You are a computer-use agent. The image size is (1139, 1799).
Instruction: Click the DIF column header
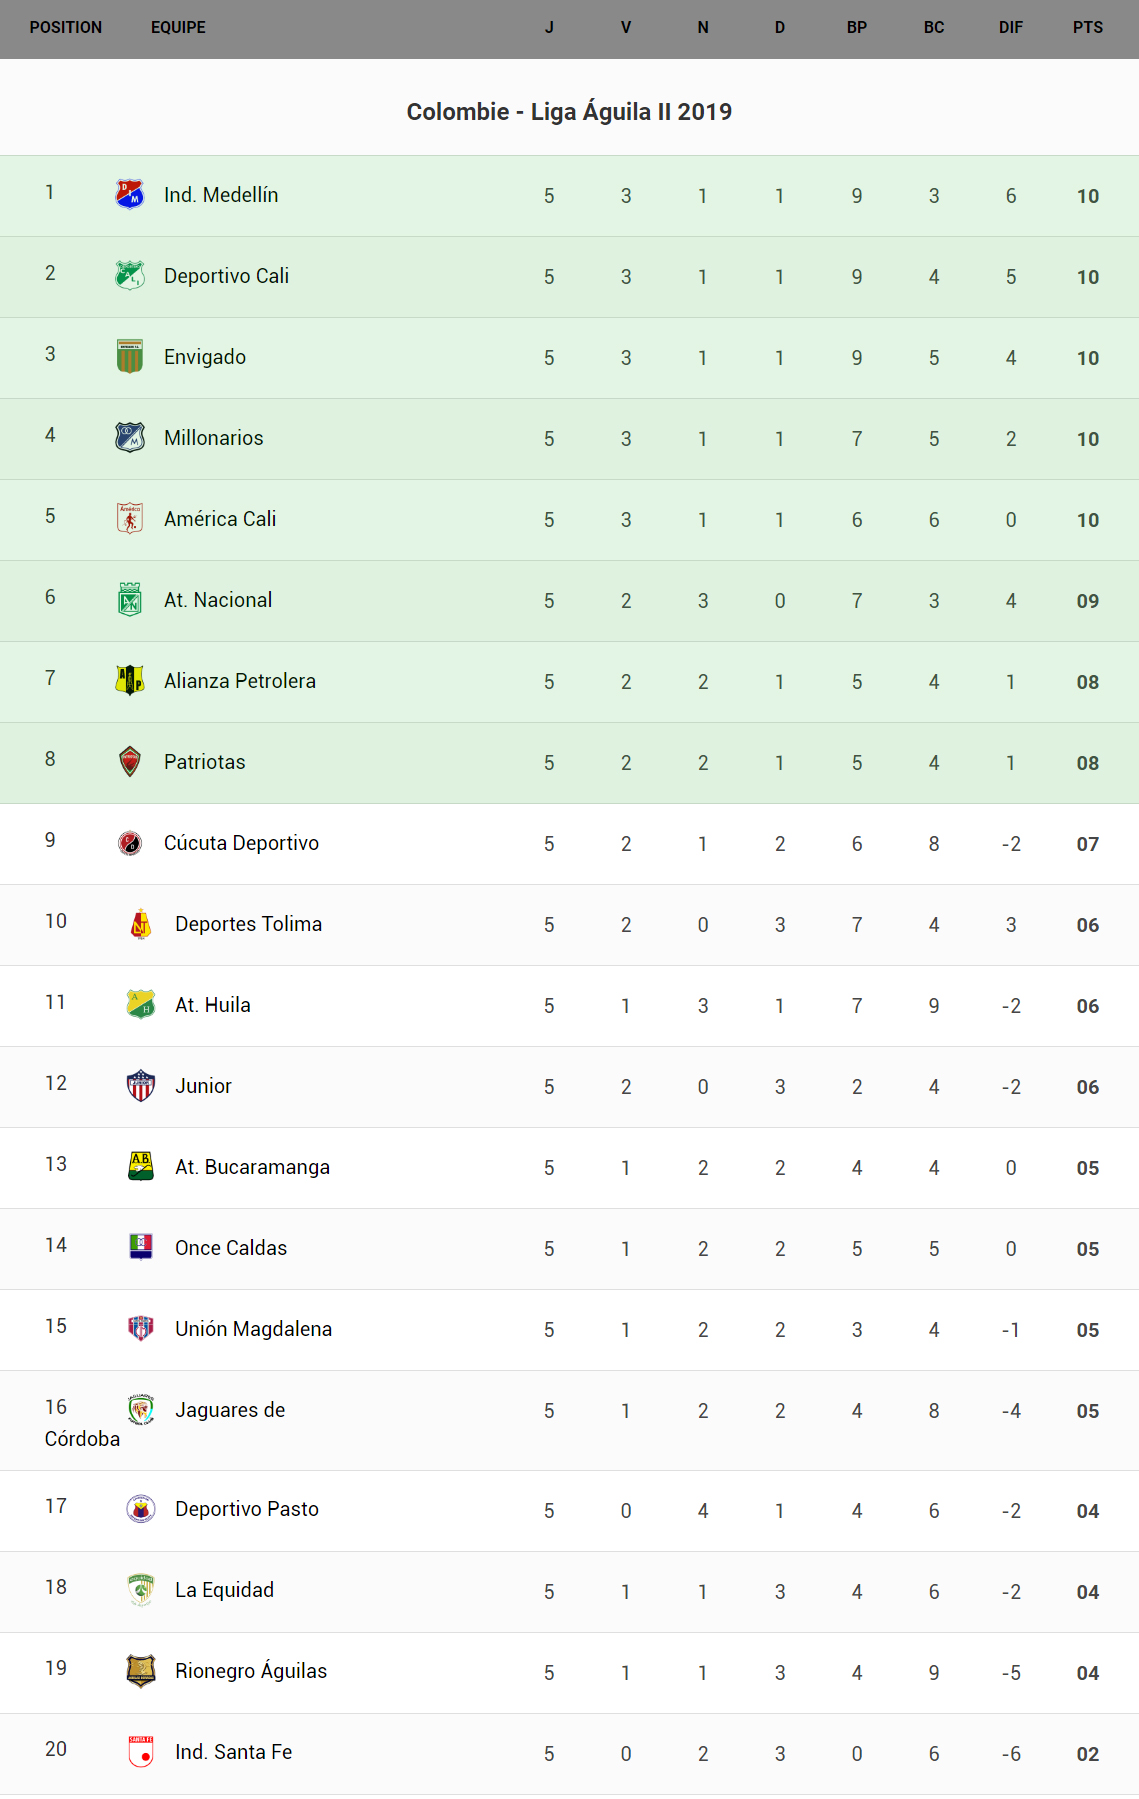click(x=1010, y=28)
